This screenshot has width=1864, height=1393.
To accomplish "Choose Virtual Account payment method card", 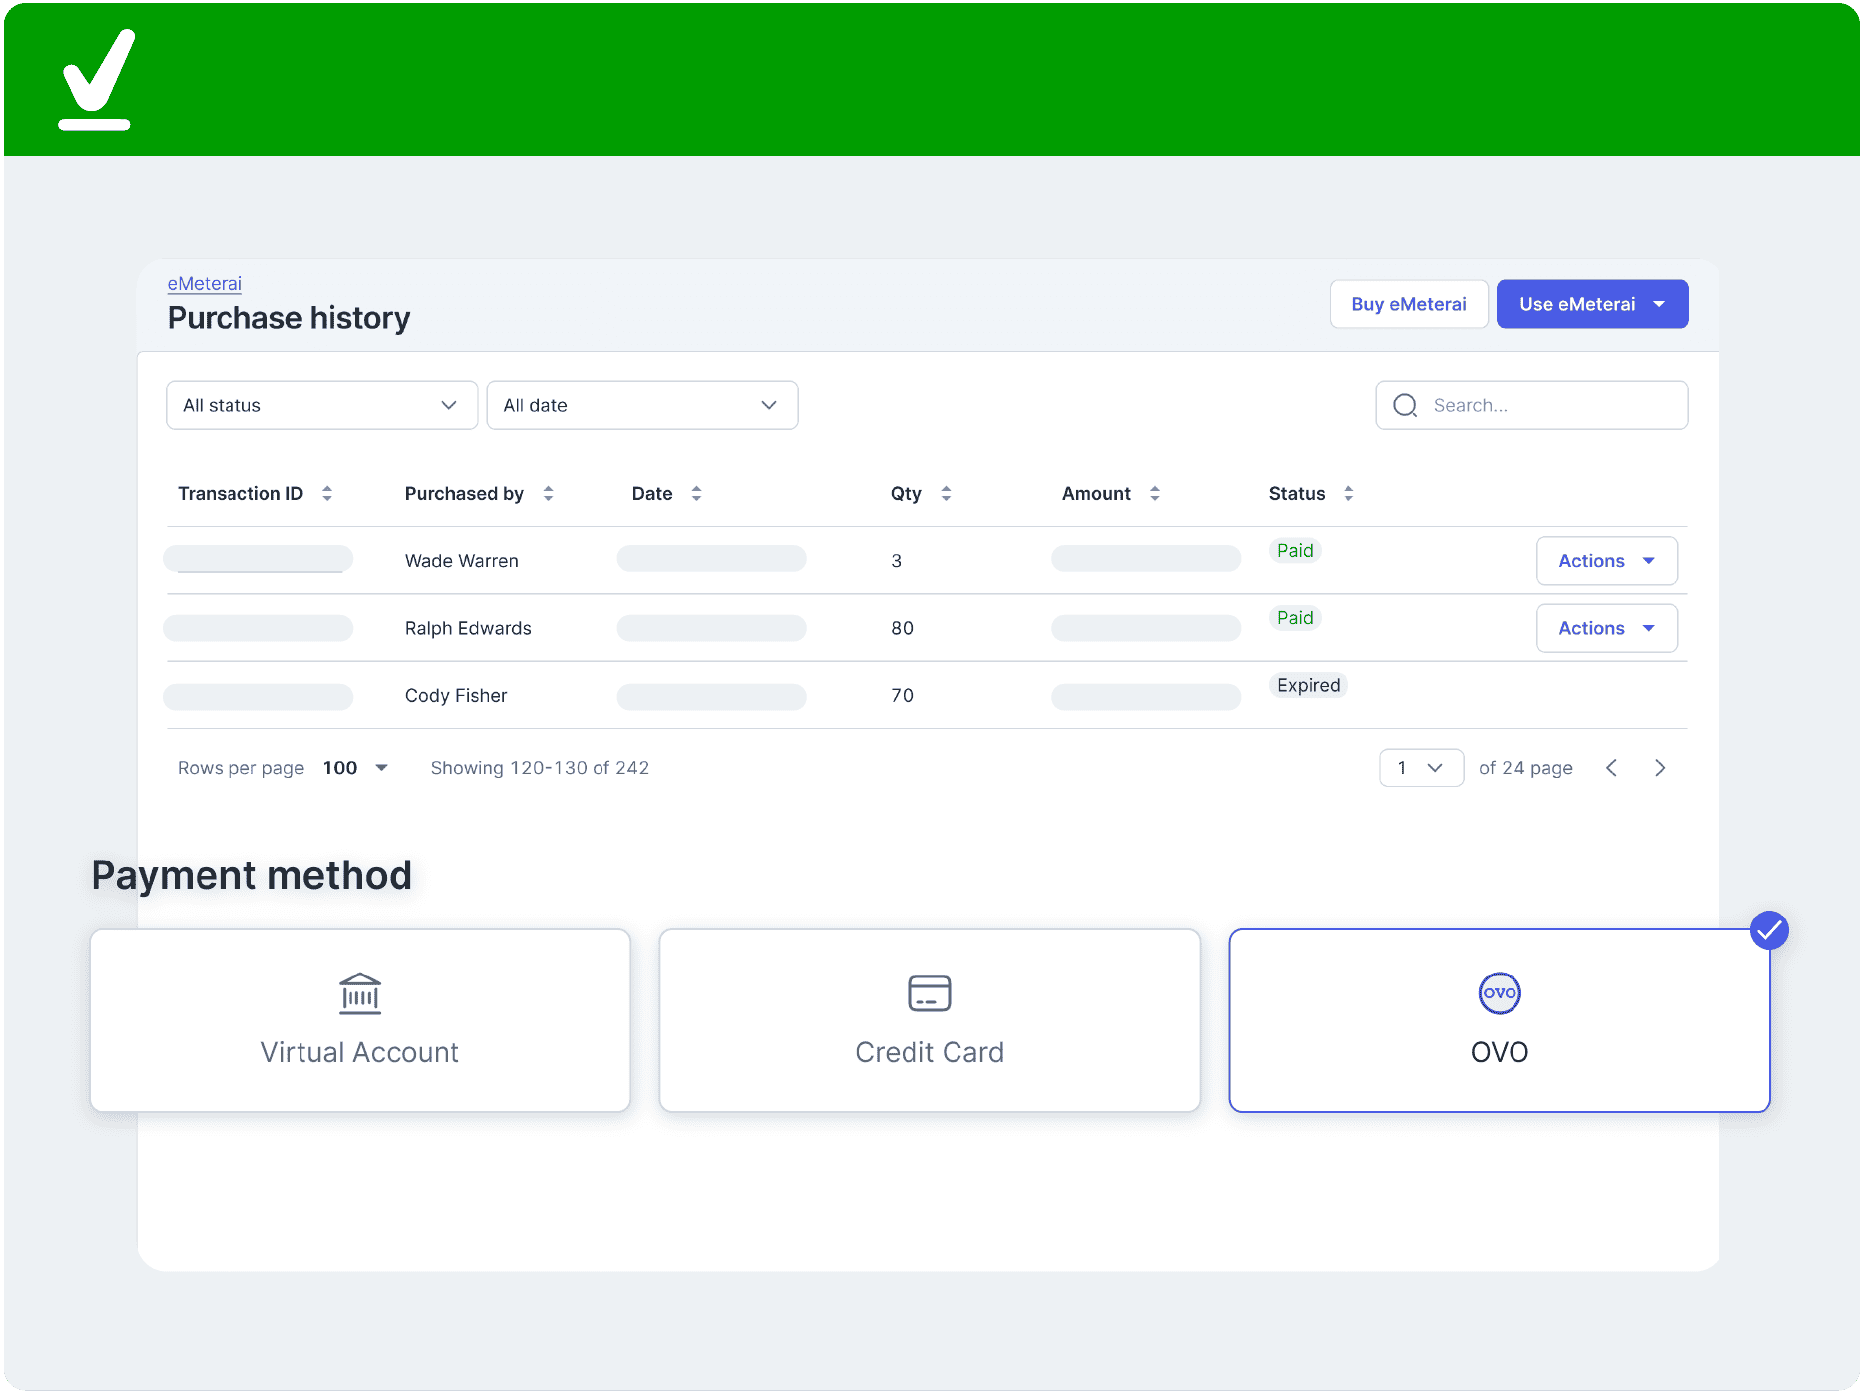I will click(360, 1020).
